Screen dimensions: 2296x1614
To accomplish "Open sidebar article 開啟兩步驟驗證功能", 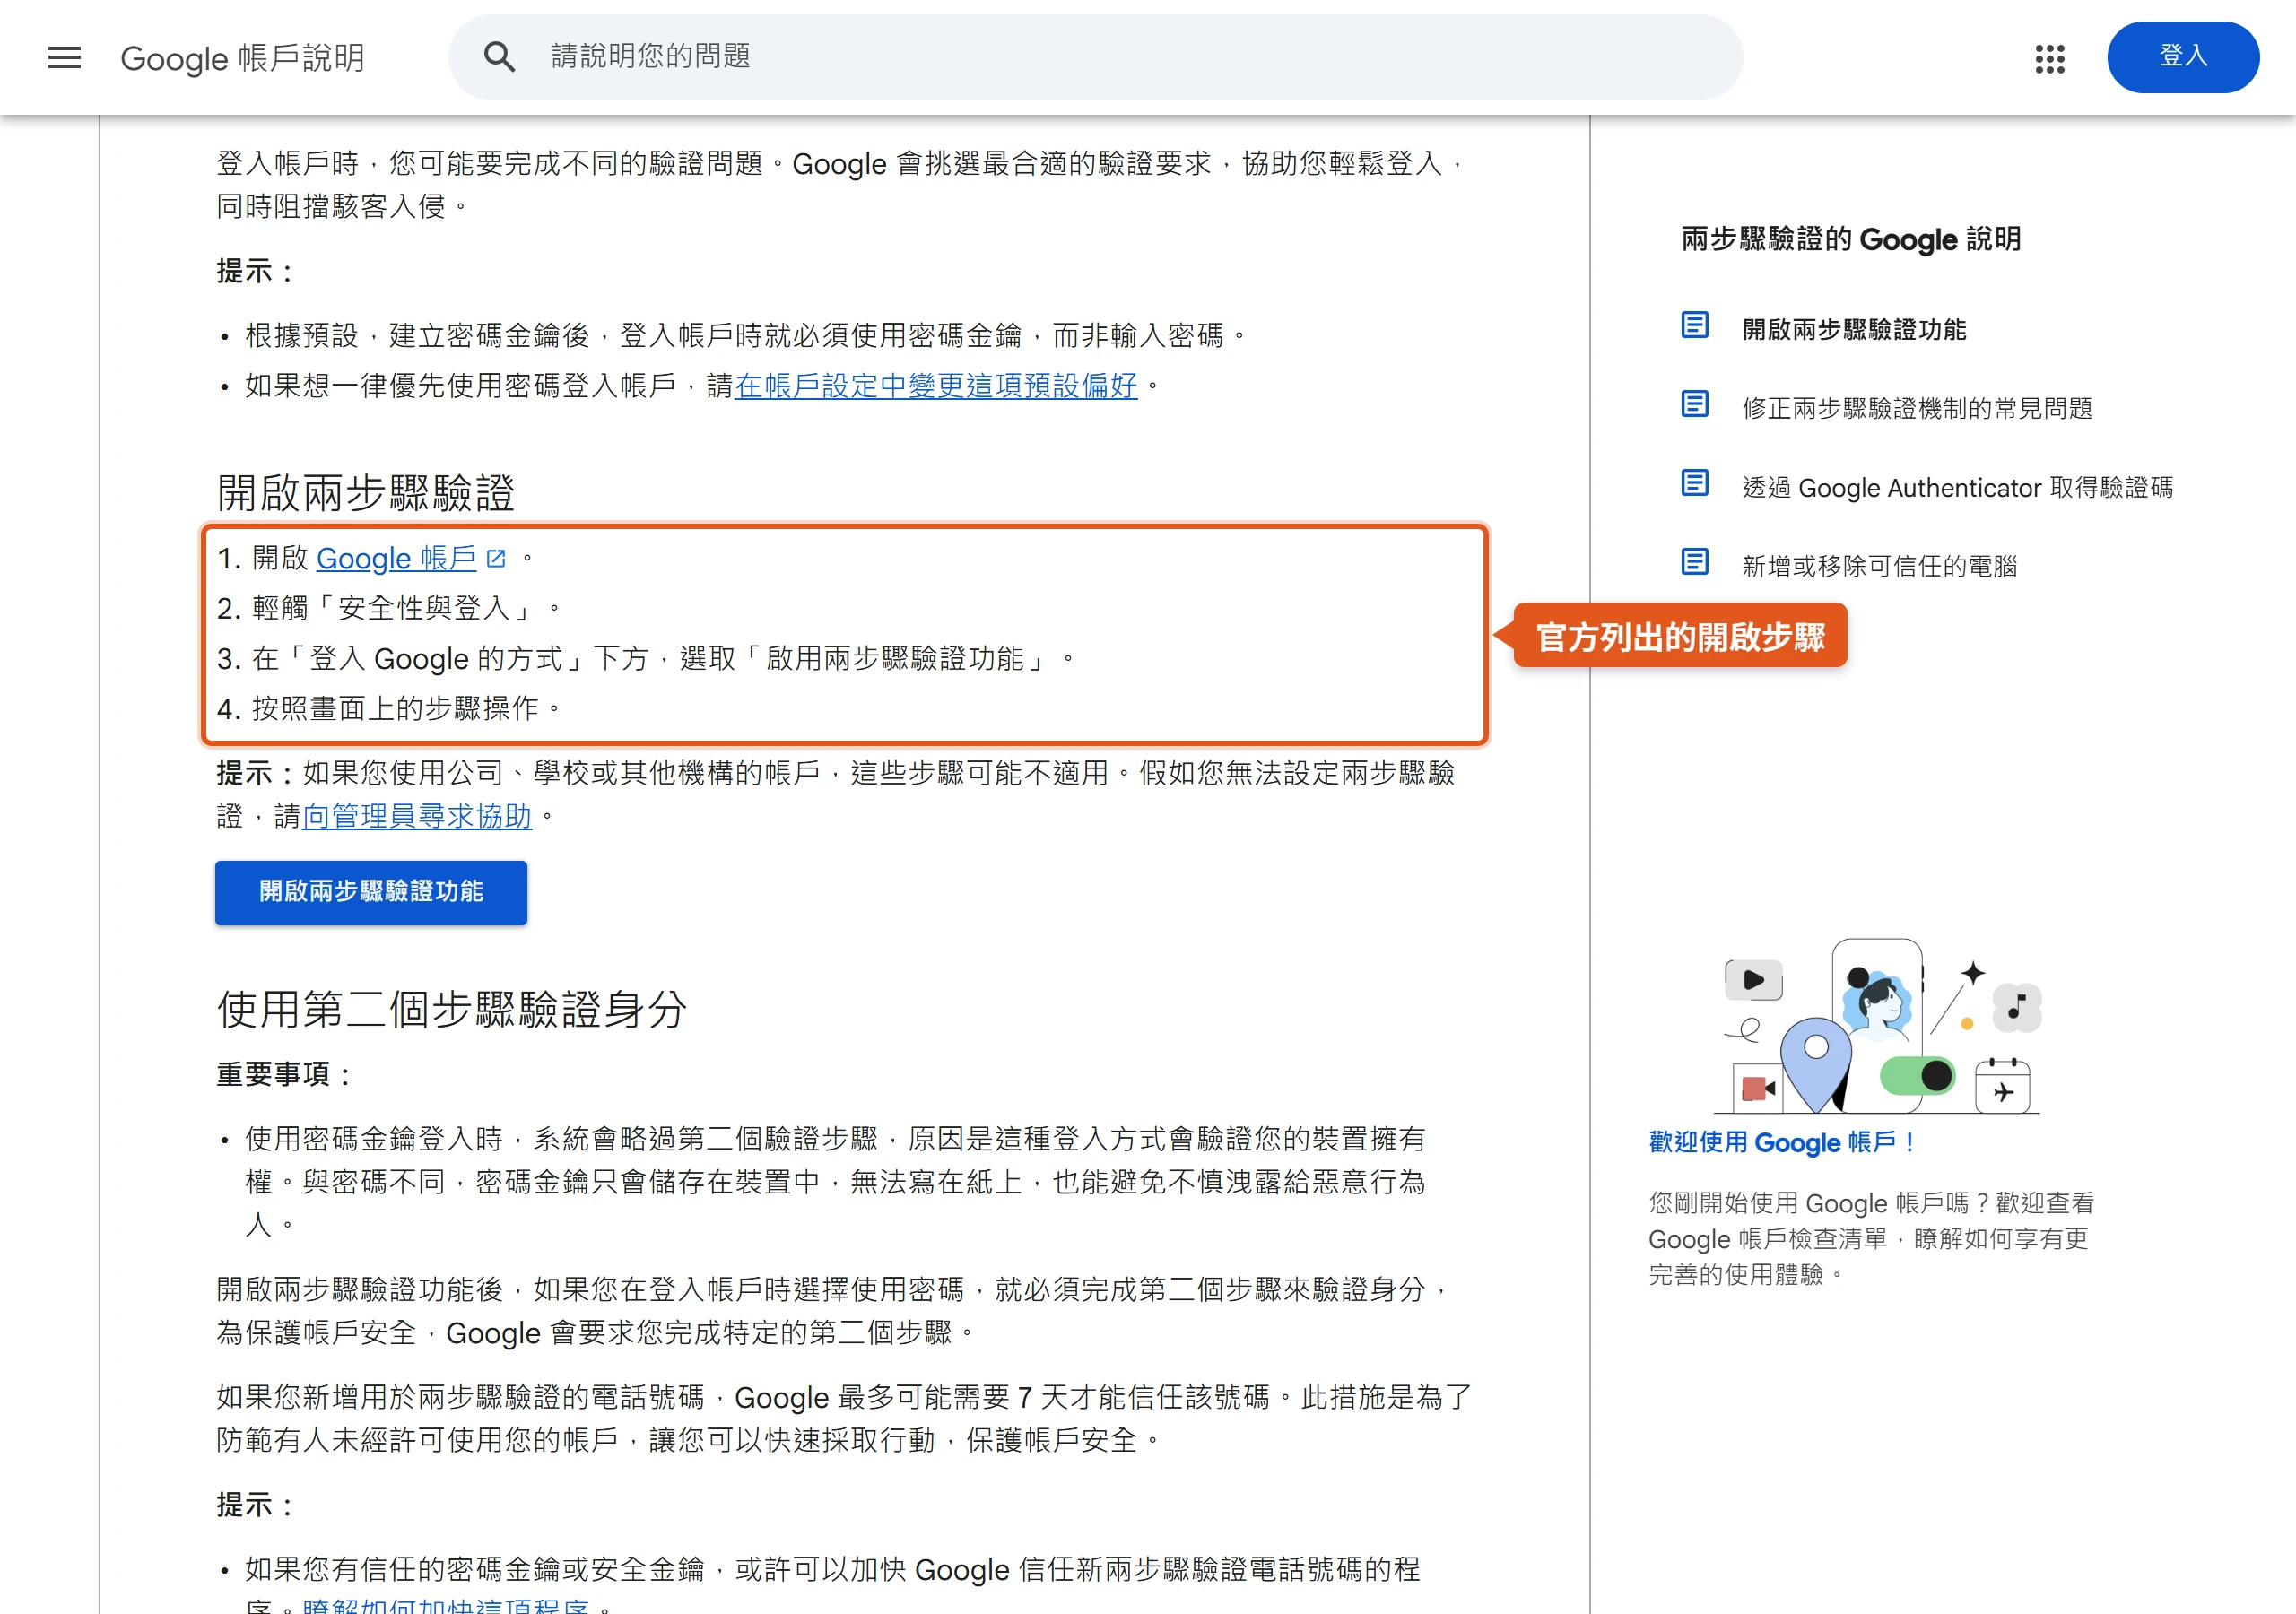I will click(1853, 329).
